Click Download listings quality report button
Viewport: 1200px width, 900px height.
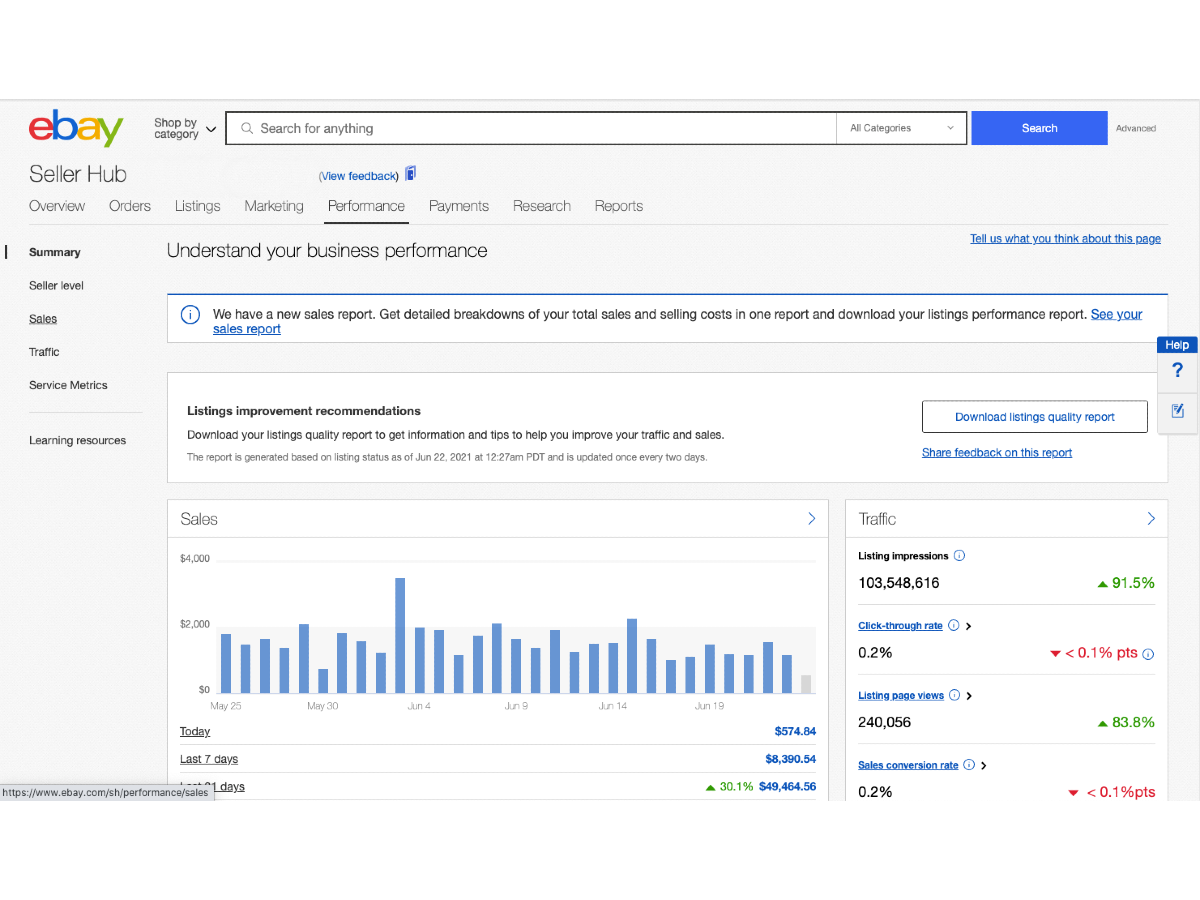[1035, 417]
